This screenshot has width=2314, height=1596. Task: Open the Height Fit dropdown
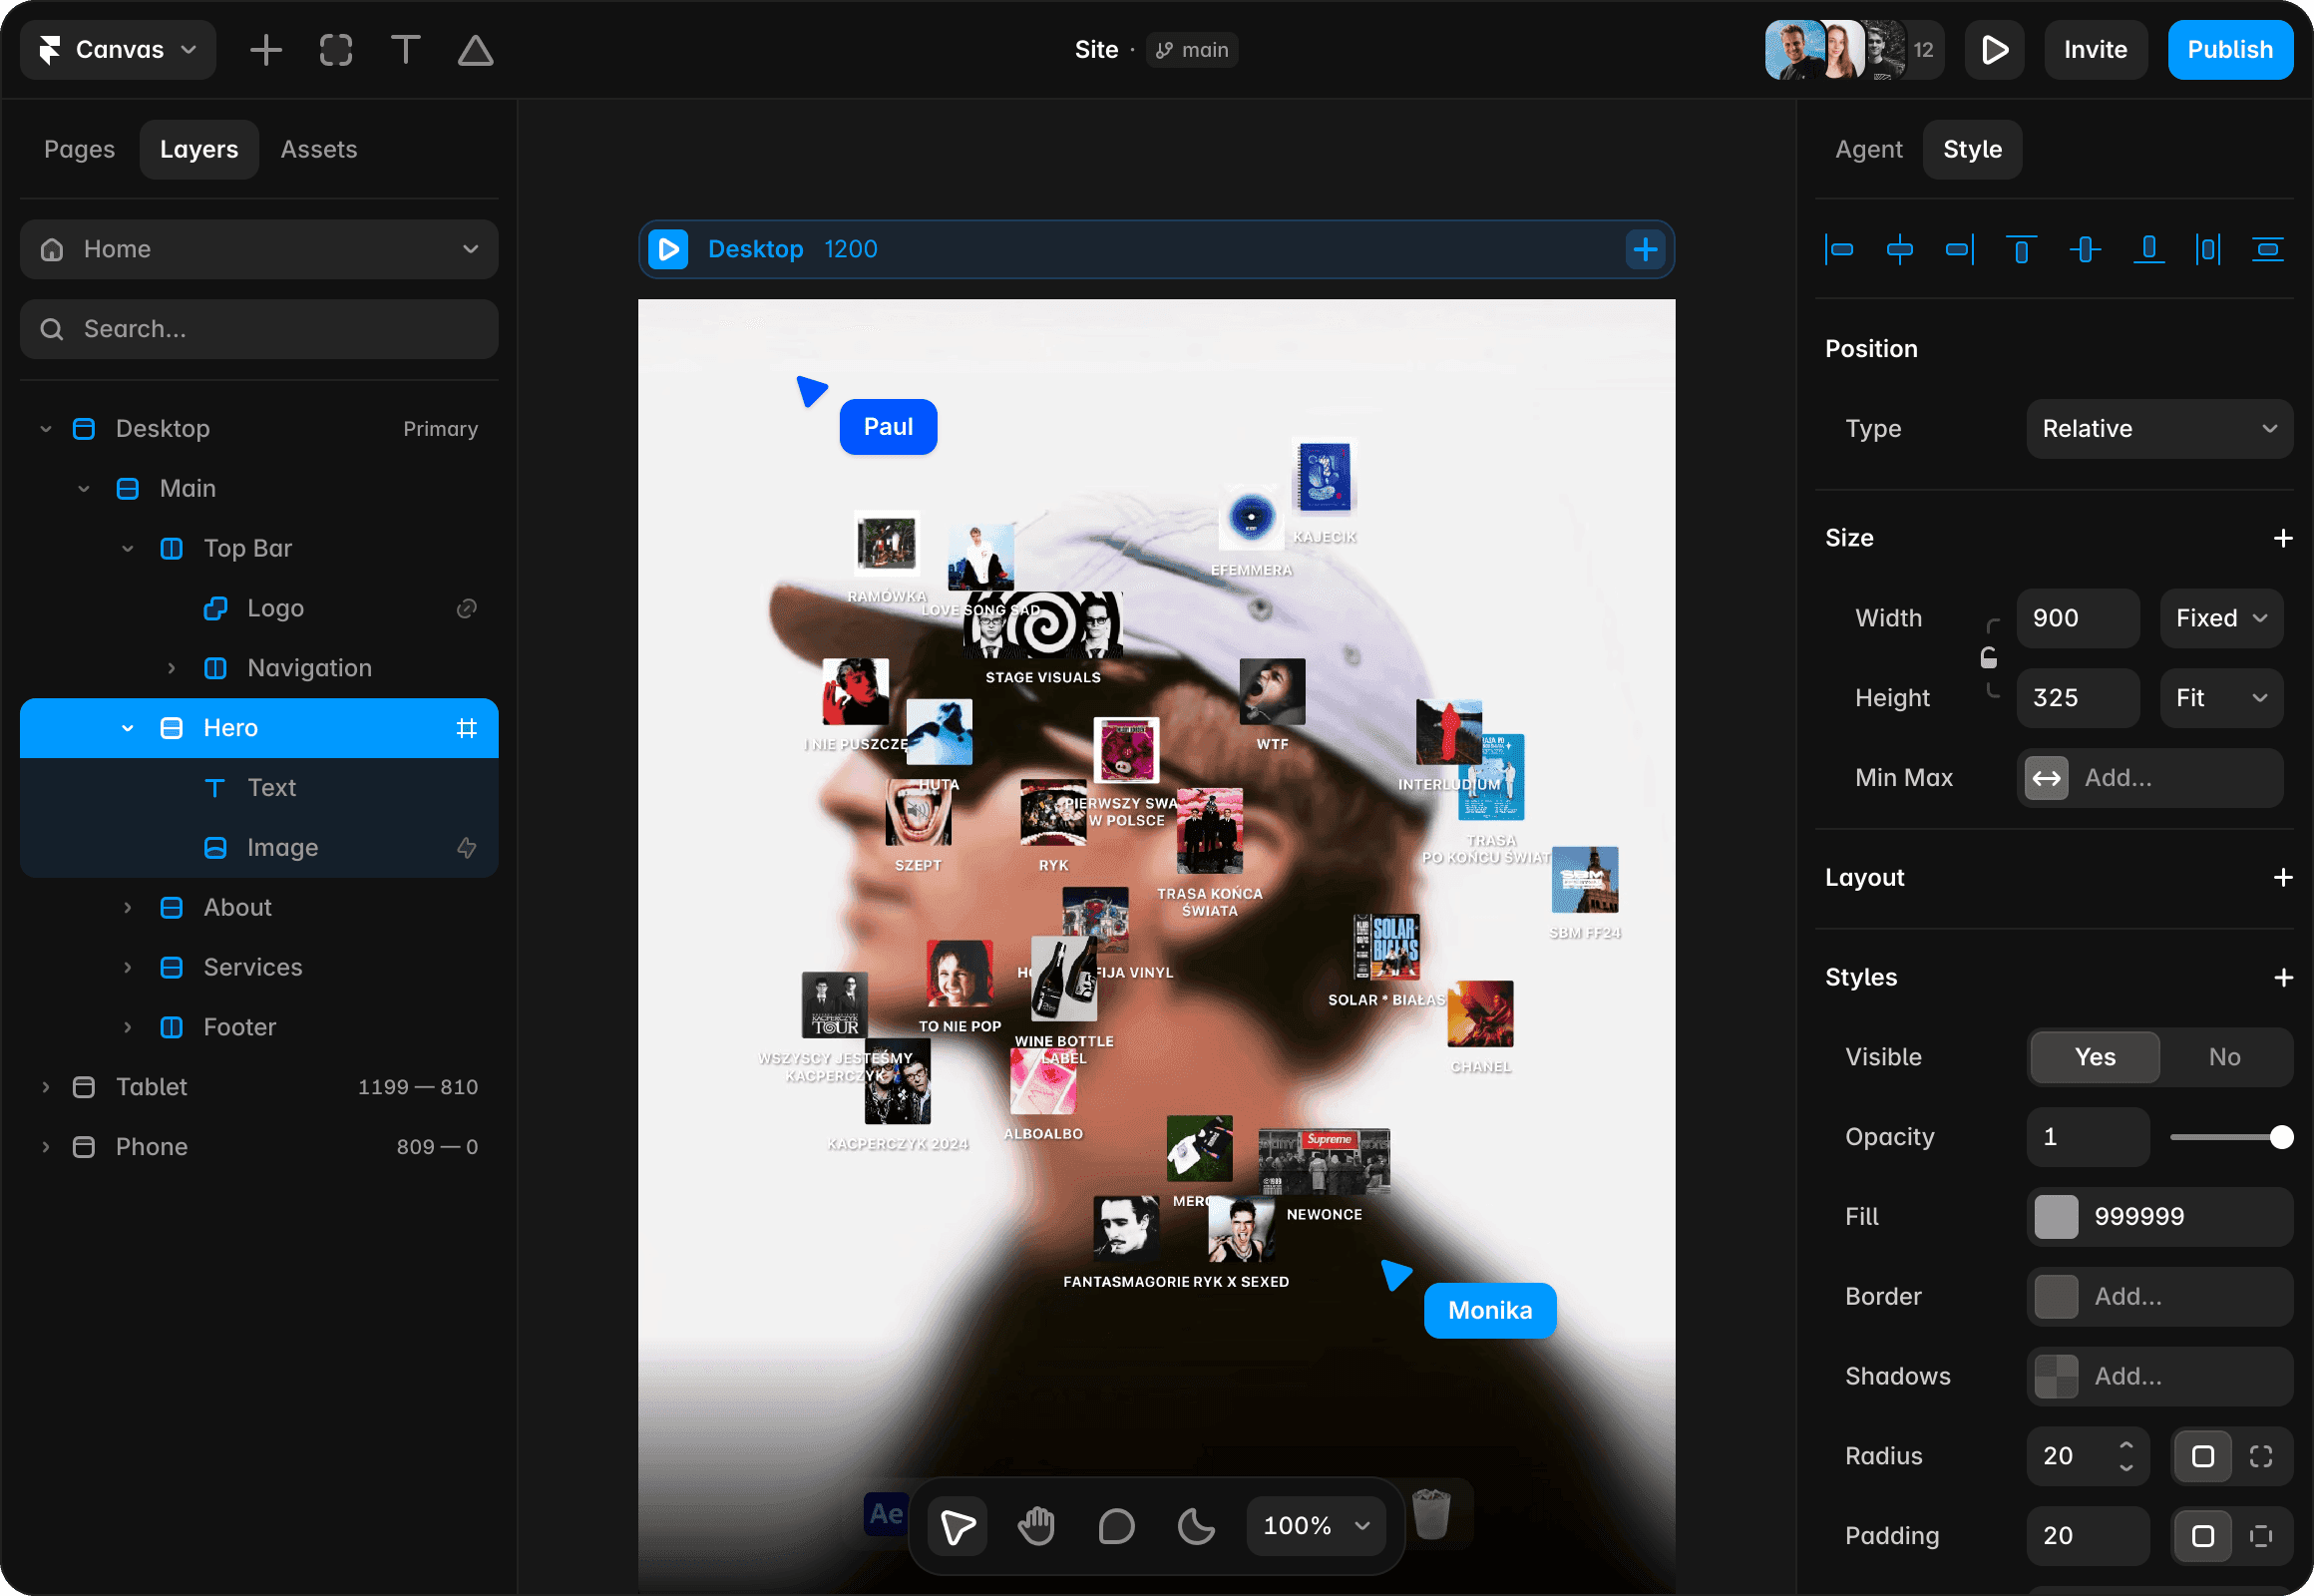click(x=2221, y=698)
